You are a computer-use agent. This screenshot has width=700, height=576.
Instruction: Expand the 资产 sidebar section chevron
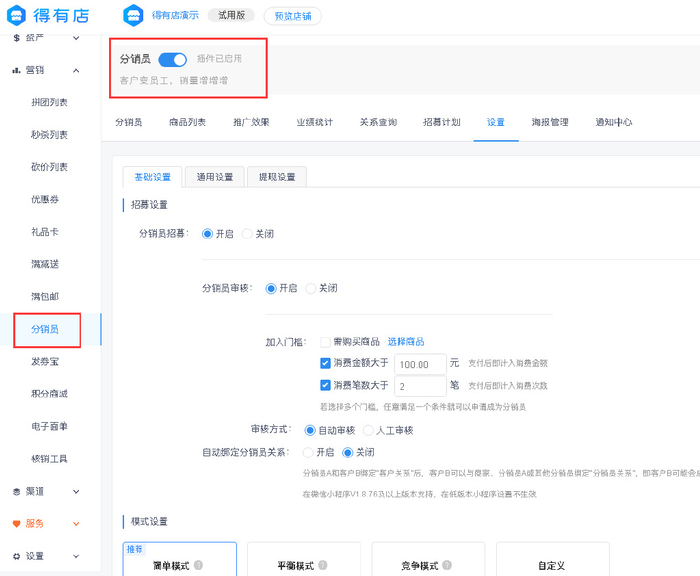click(76, 37)
